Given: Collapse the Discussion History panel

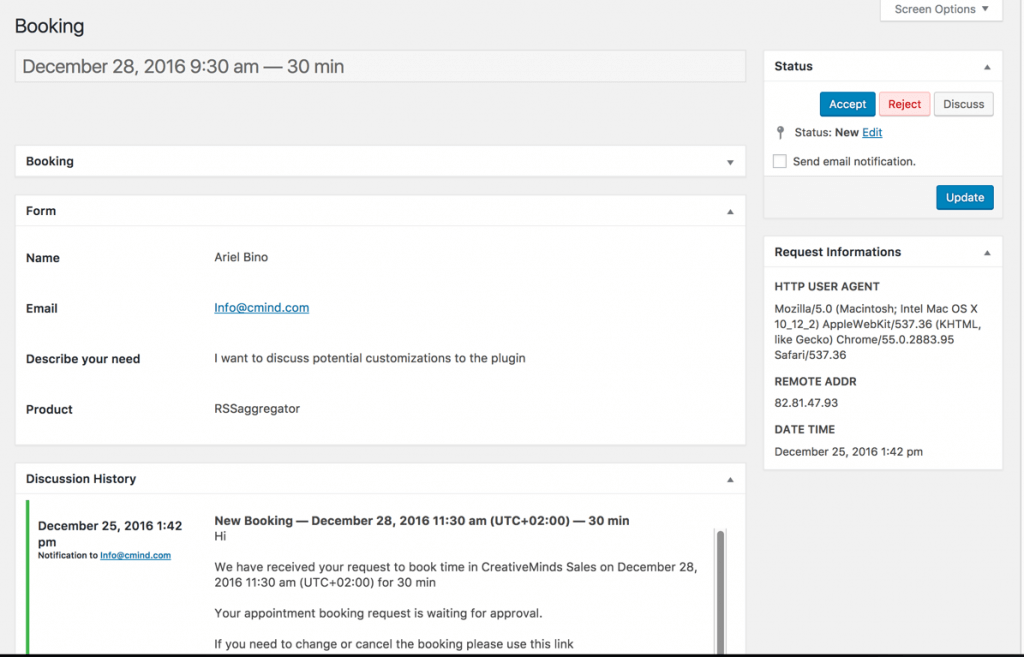Looking at the screenshot, I should pyautogui.click(x=730, y=480).
